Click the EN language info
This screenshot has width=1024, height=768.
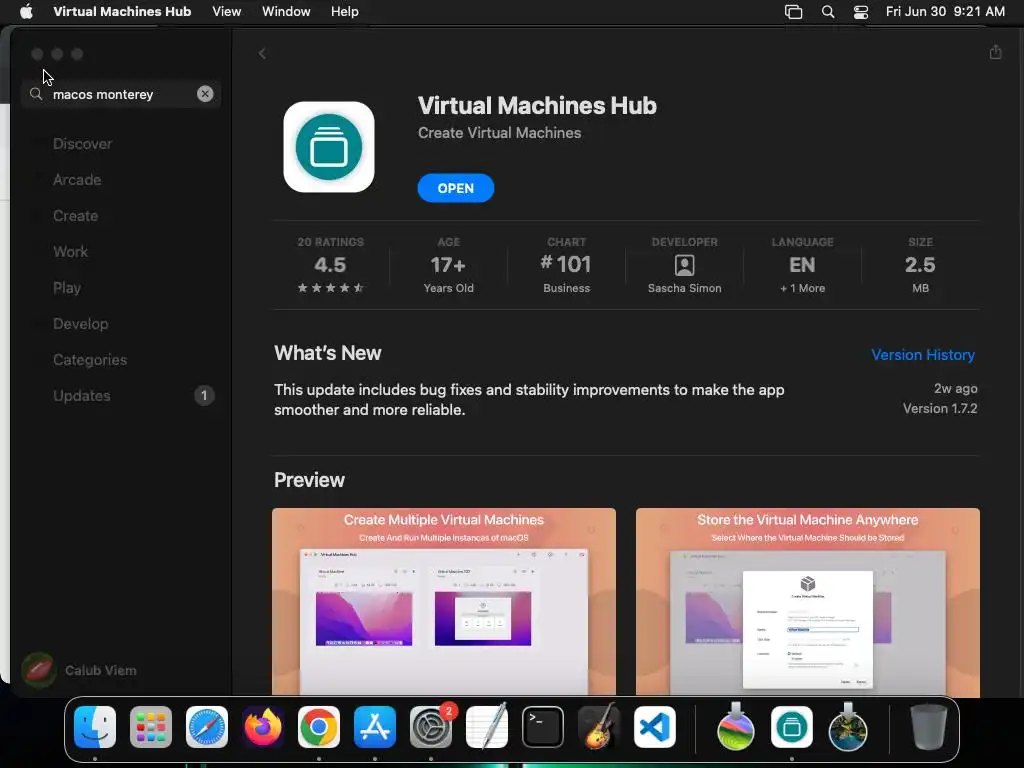coord(802,265)
